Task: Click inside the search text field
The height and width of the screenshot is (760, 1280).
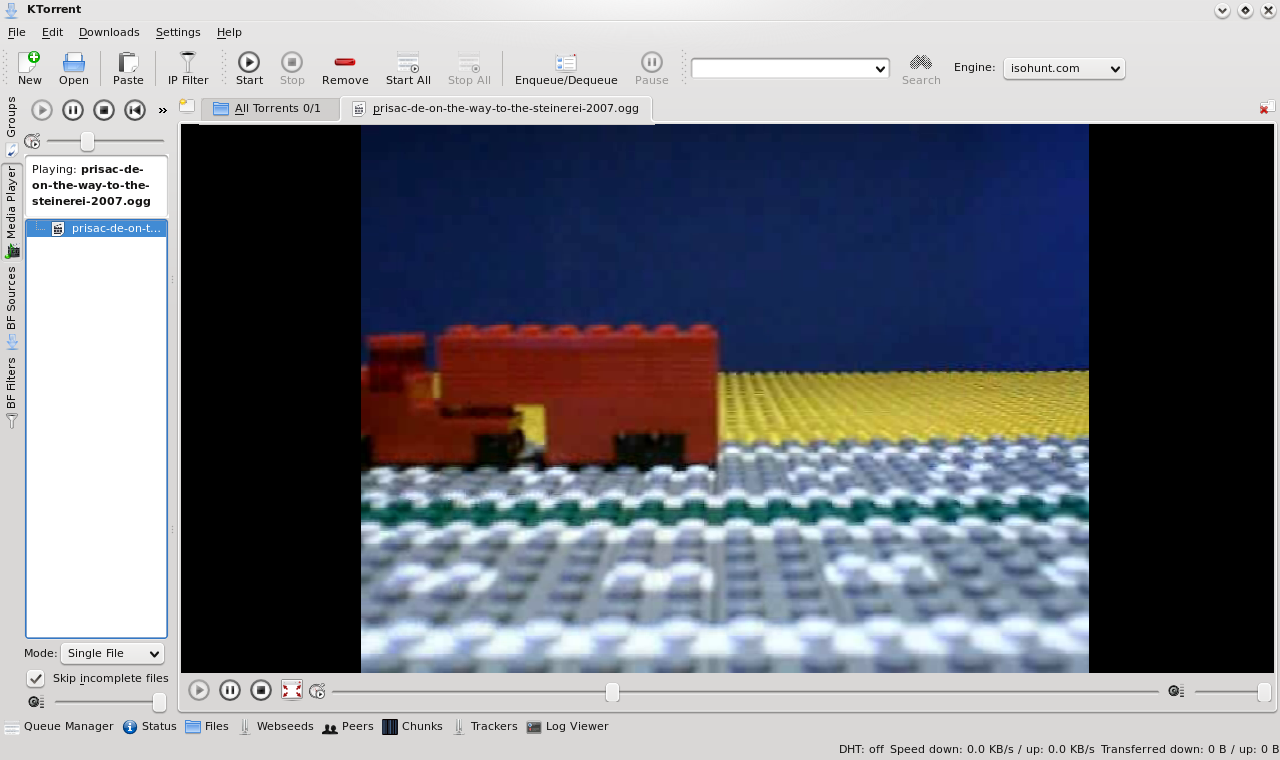Action: pyautogui.click(x=781, y=68)
